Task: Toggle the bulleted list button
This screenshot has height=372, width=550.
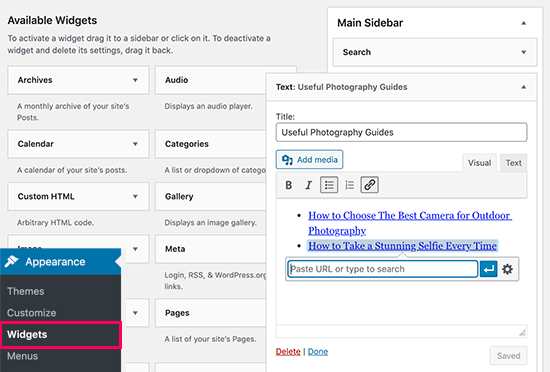Action: point(329,185)
